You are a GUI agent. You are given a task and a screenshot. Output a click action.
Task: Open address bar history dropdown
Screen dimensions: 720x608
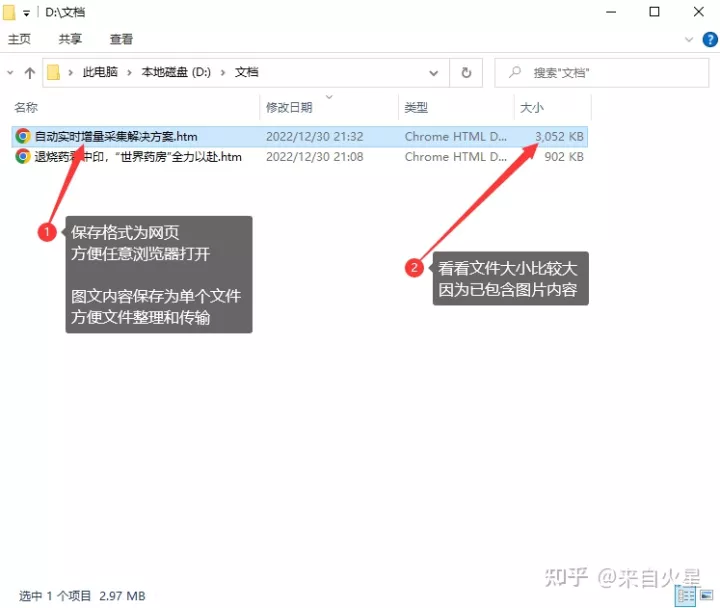pos(433,73)
